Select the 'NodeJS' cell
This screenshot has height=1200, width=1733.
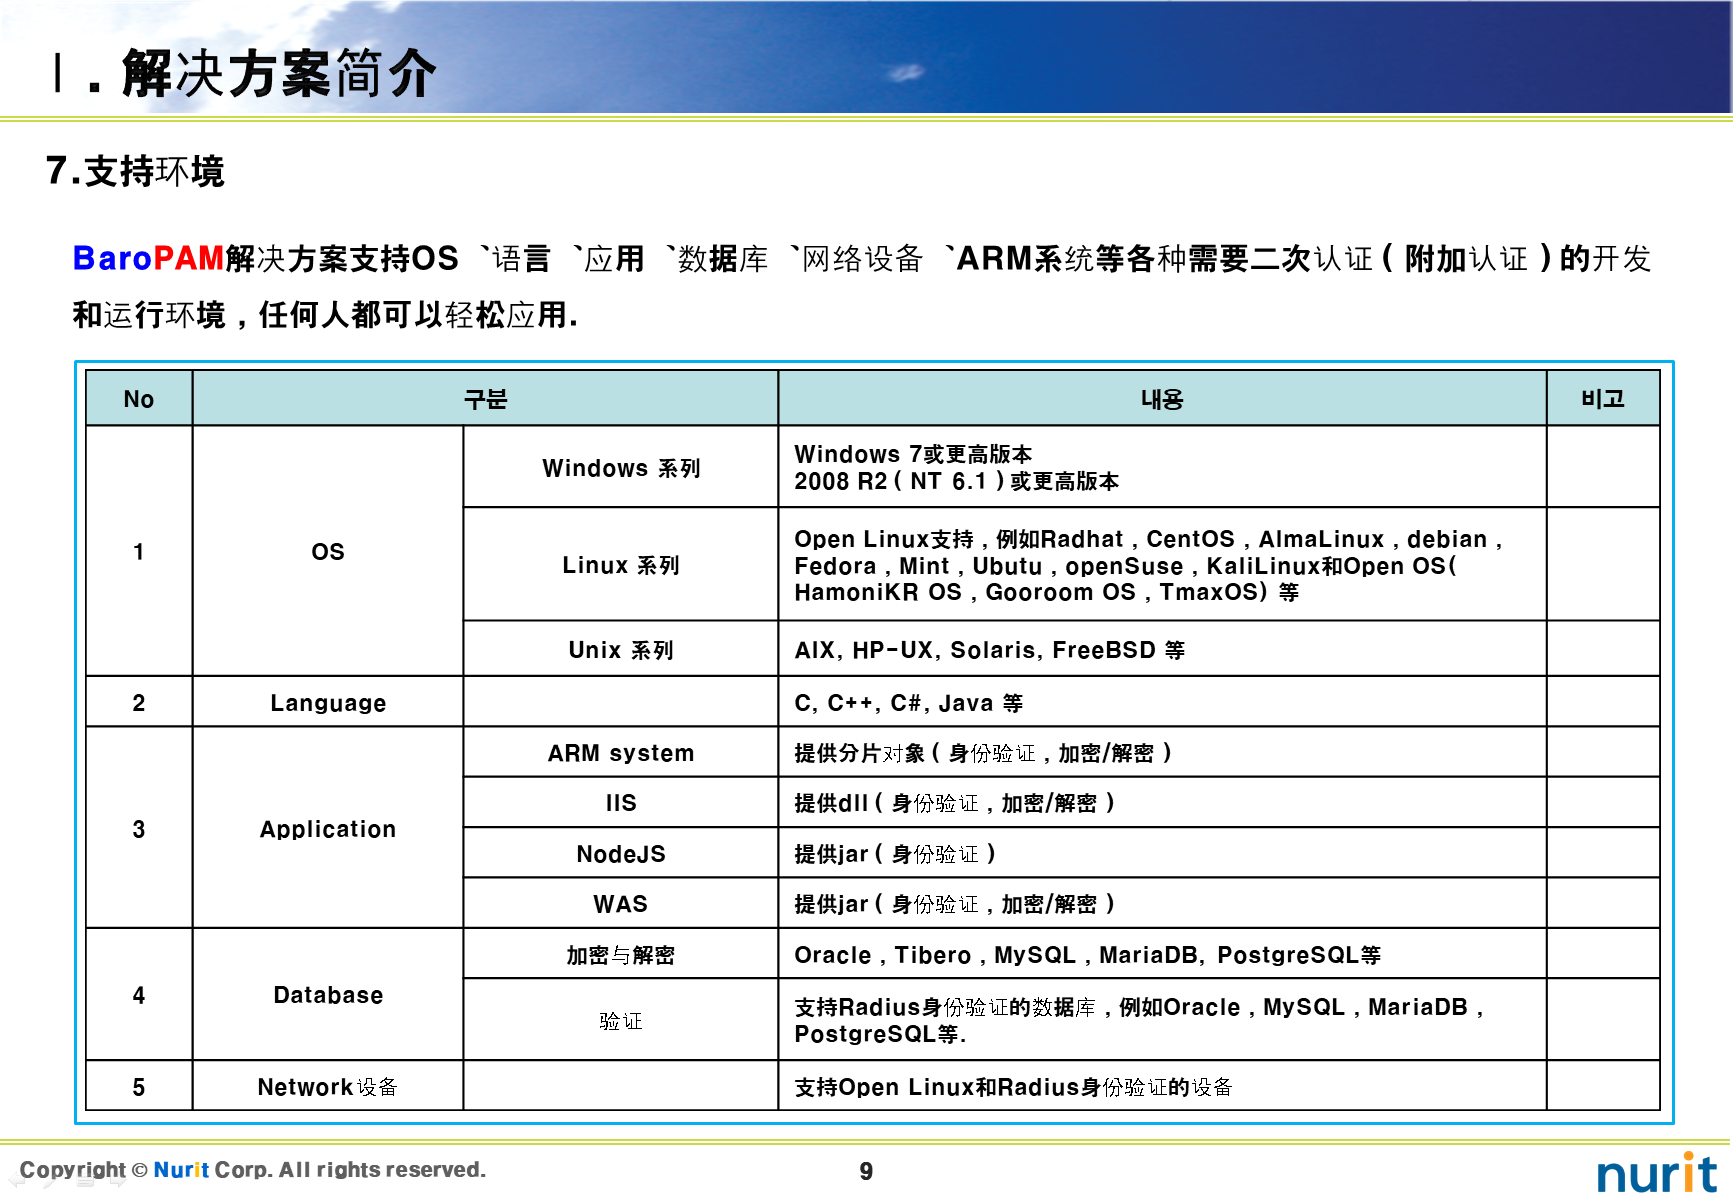(x=621, y=853)
